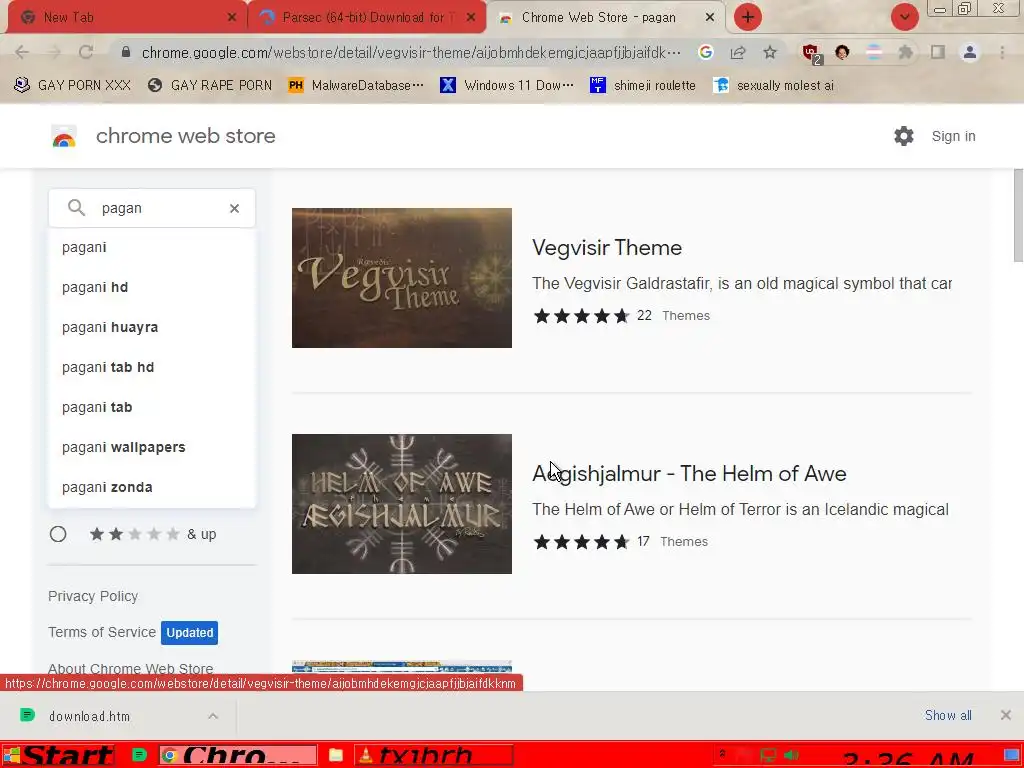1024x768 pixels.
Task: Click the Google icon in the address bar
Action: pyautogui.click(x=705, y=52)
